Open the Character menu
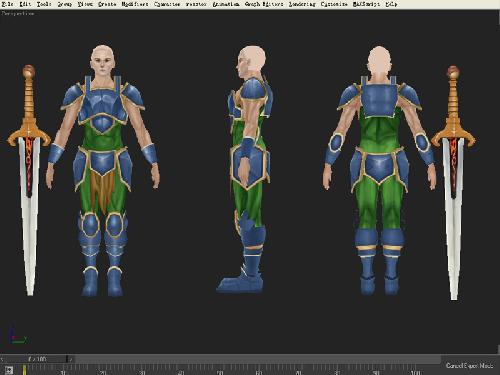Screen dimensions: 500x375 [167, 4]
